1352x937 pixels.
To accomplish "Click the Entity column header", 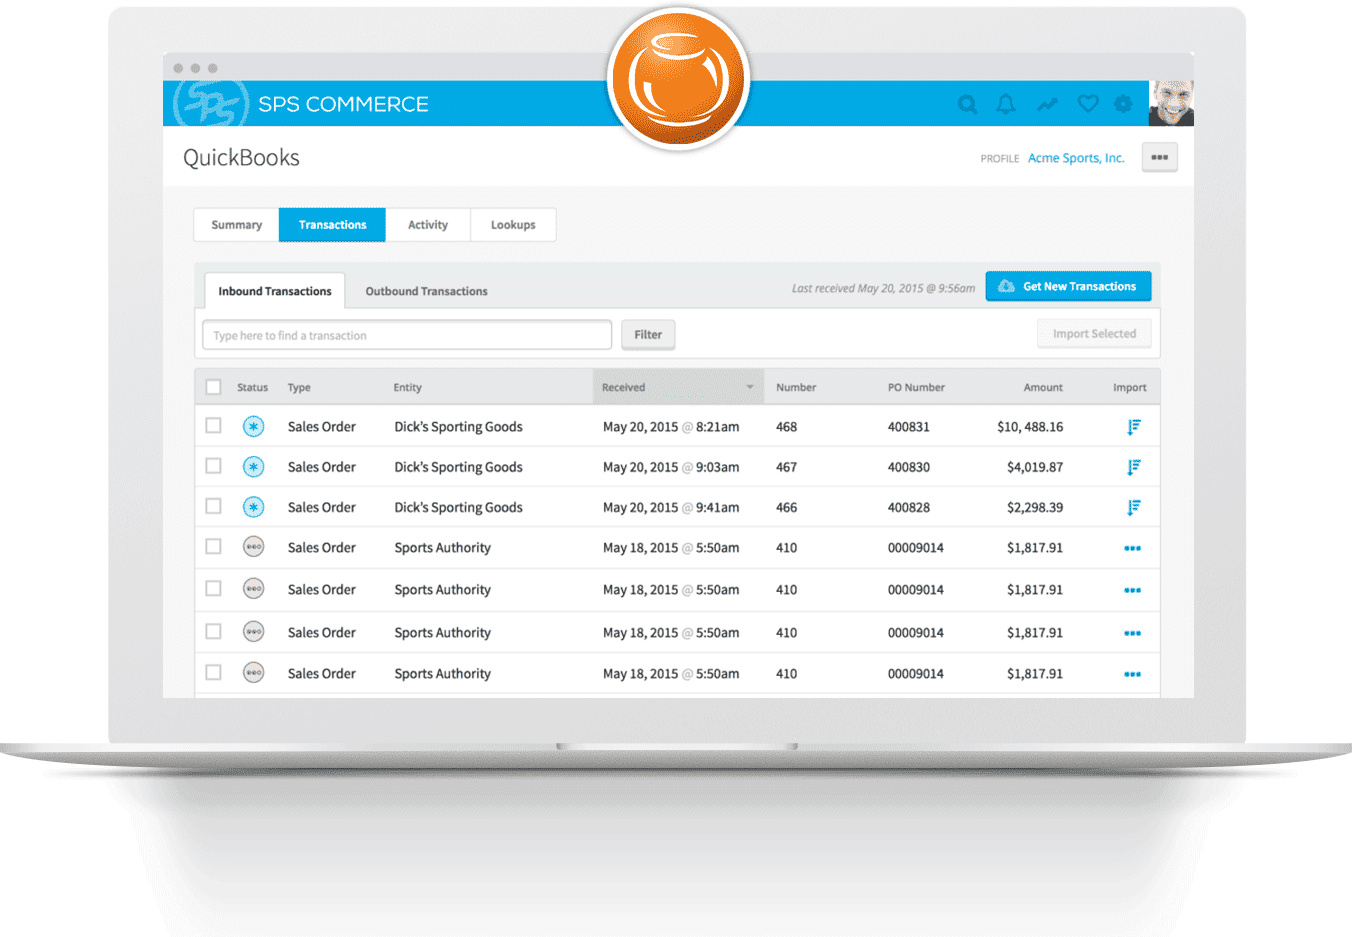I will 407,387.
